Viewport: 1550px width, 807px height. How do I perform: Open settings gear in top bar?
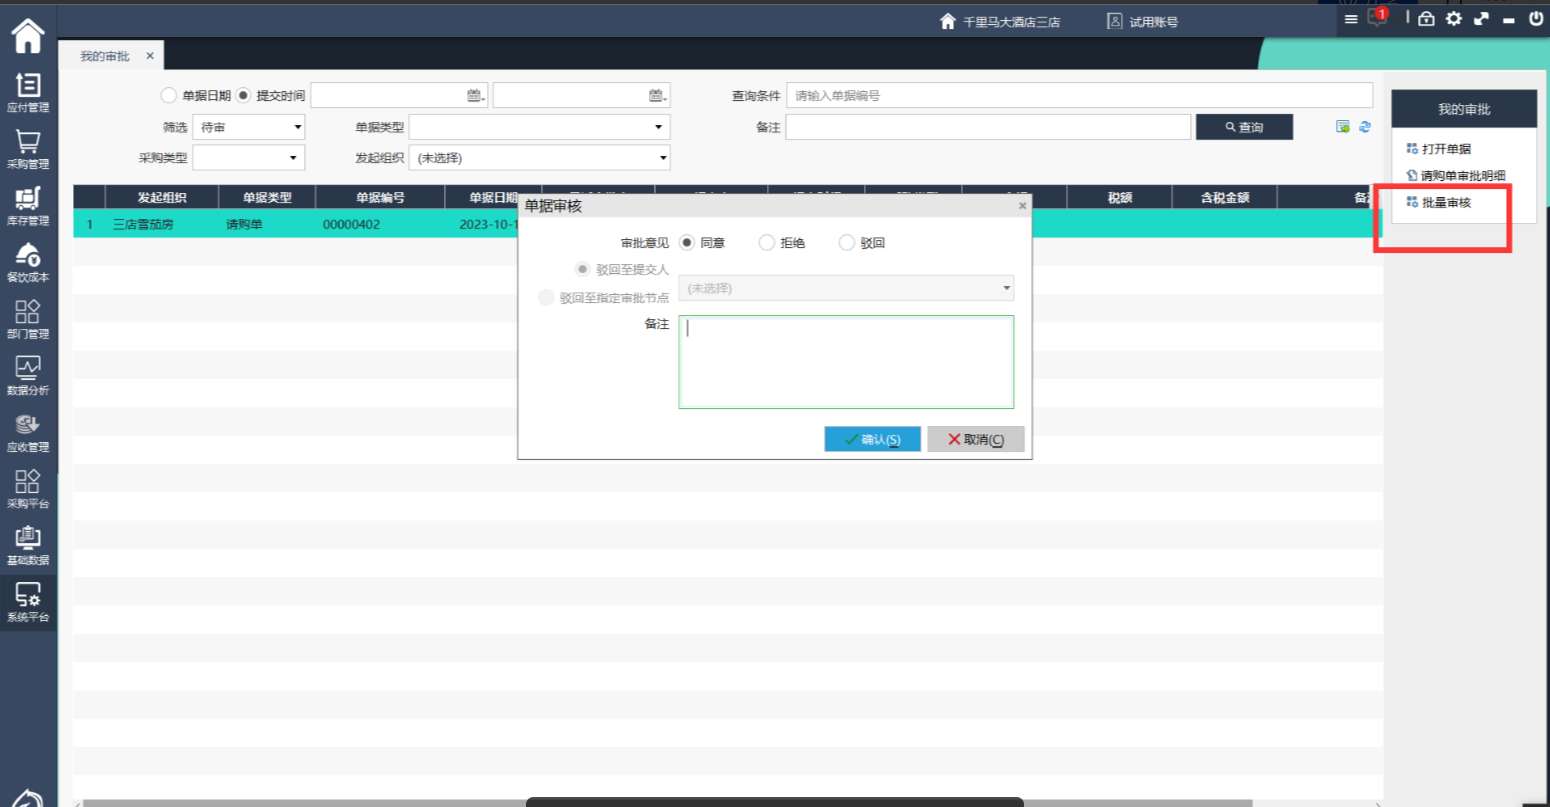(x=1454, y=18)
